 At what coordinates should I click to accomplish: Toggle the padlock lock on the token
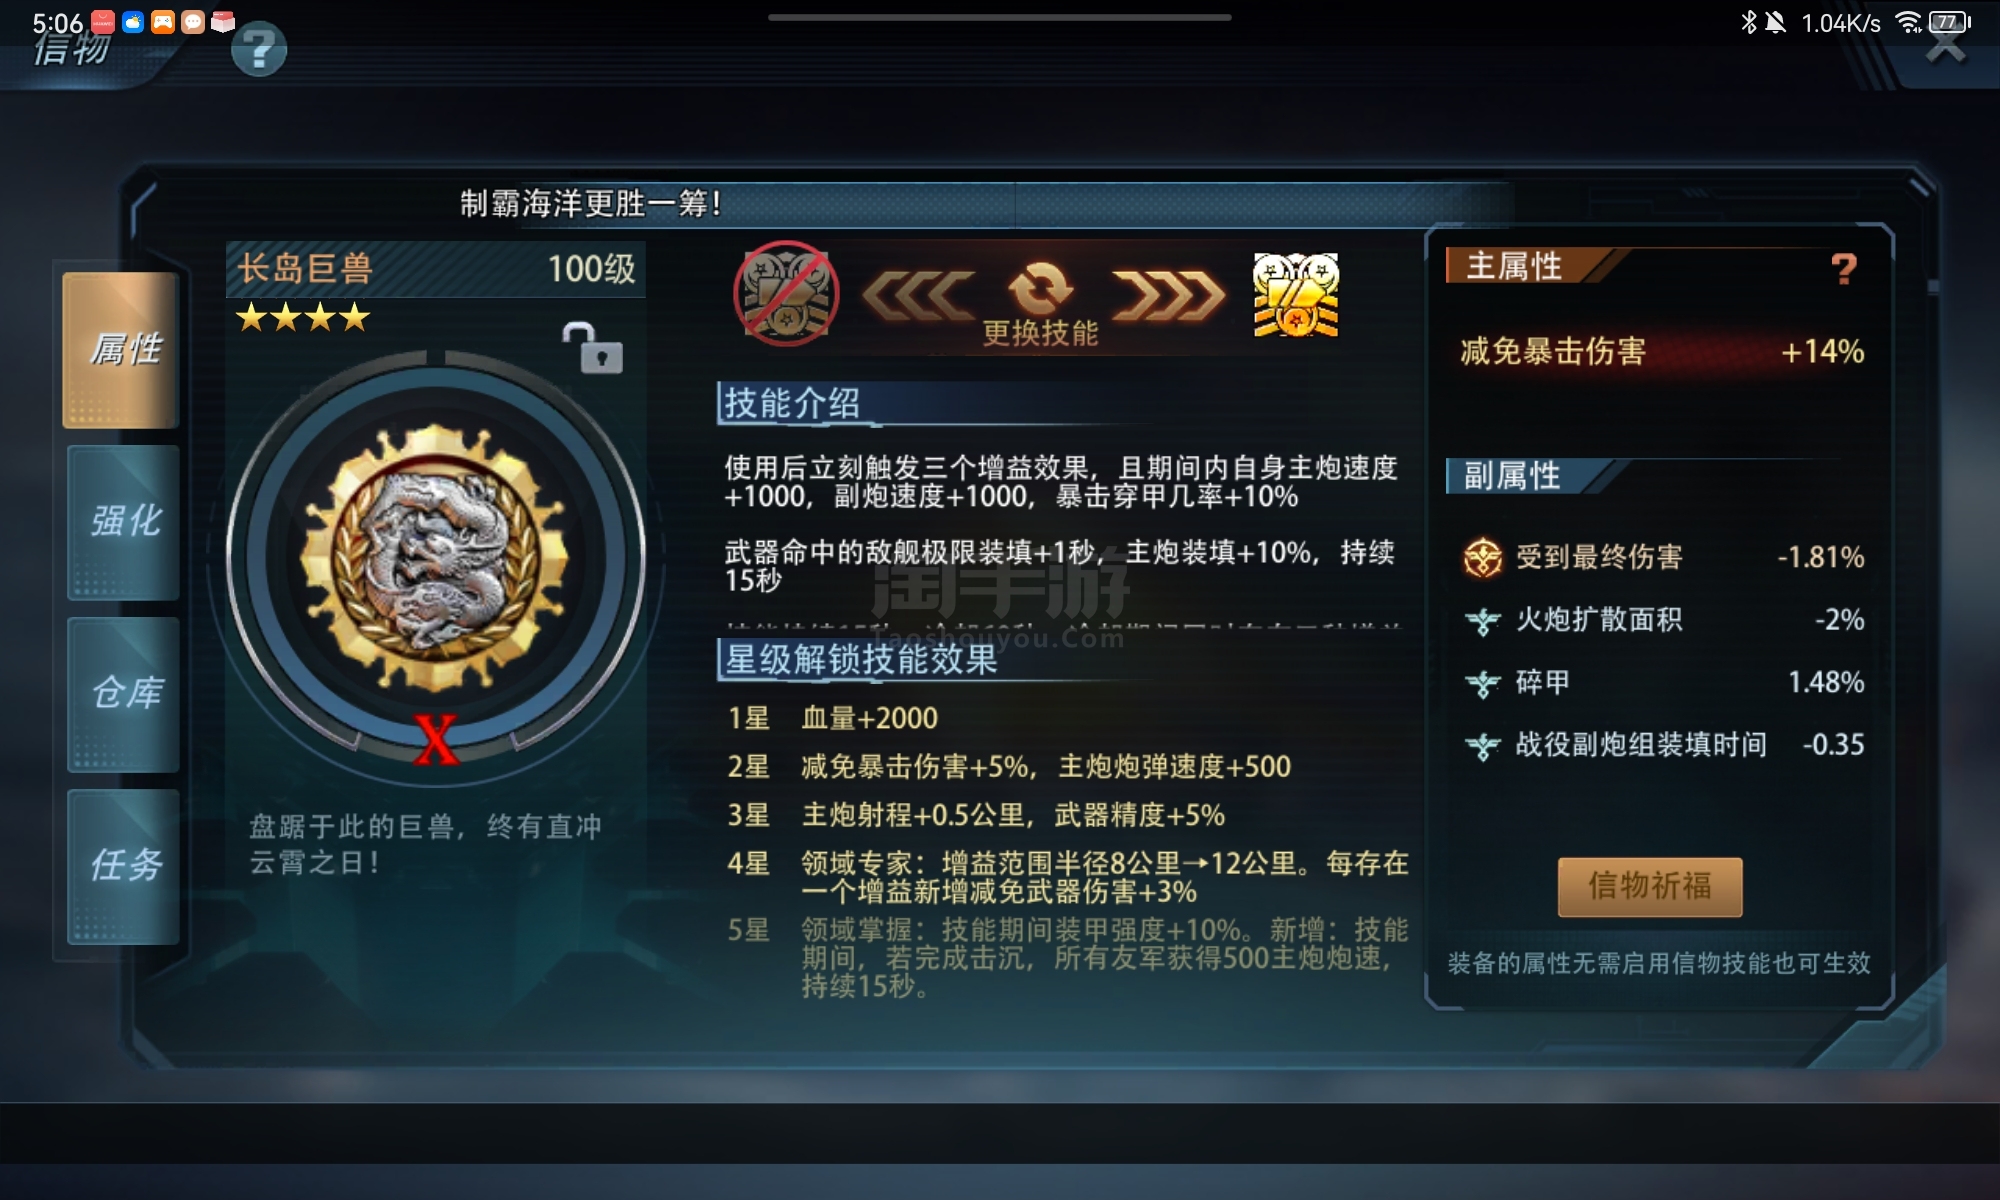pos(592,348)
